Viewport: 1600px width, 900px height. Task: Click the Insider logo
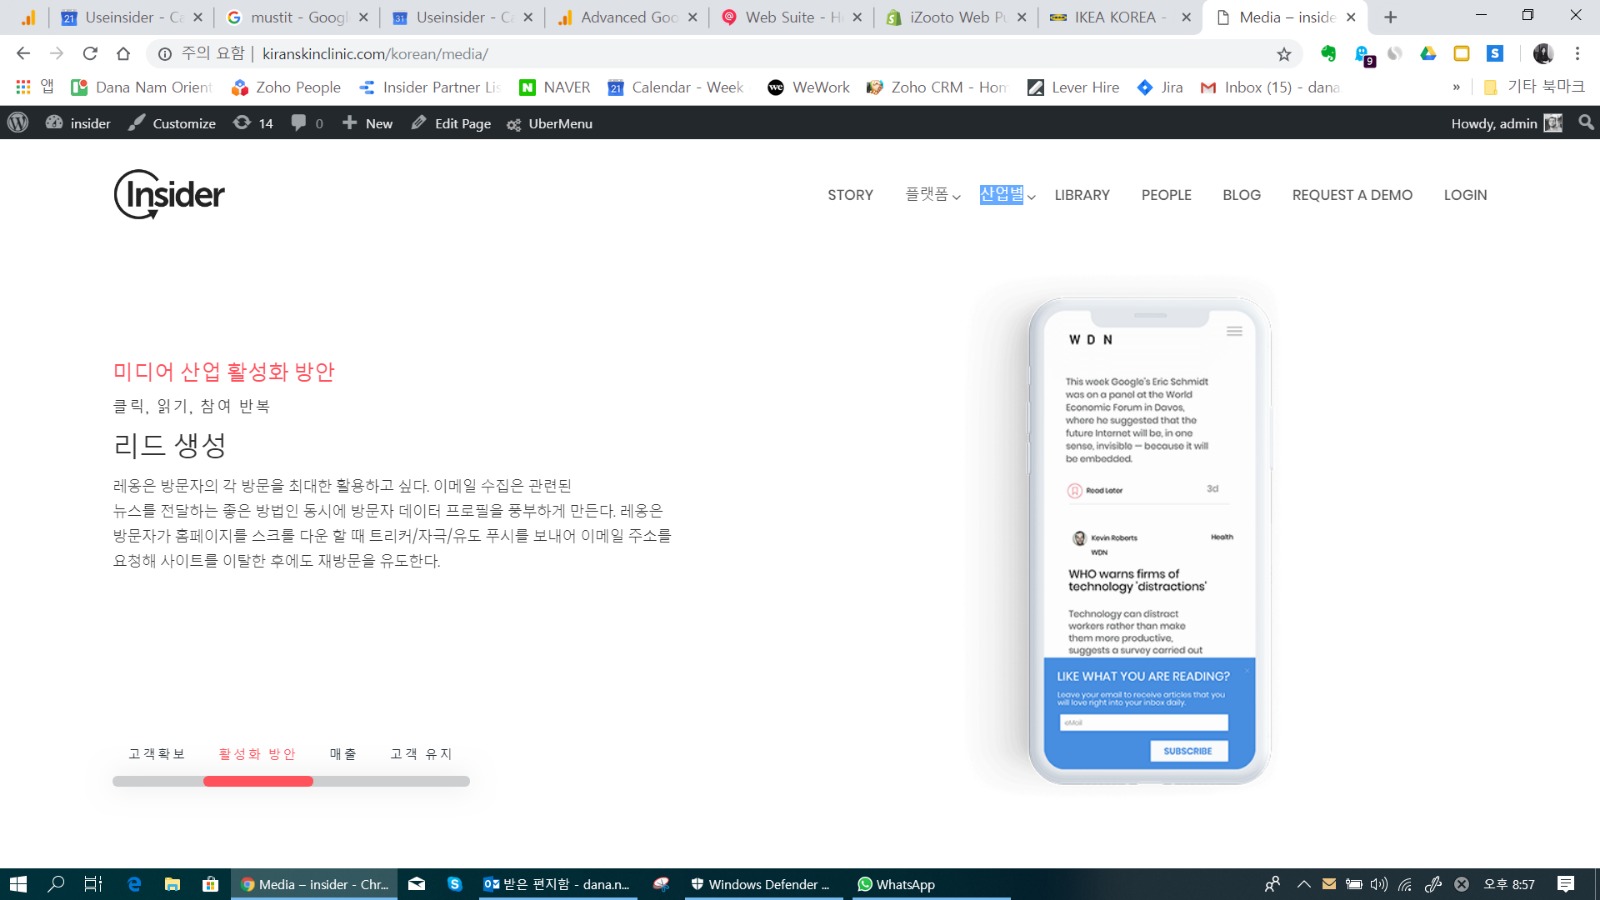point(169,194)
